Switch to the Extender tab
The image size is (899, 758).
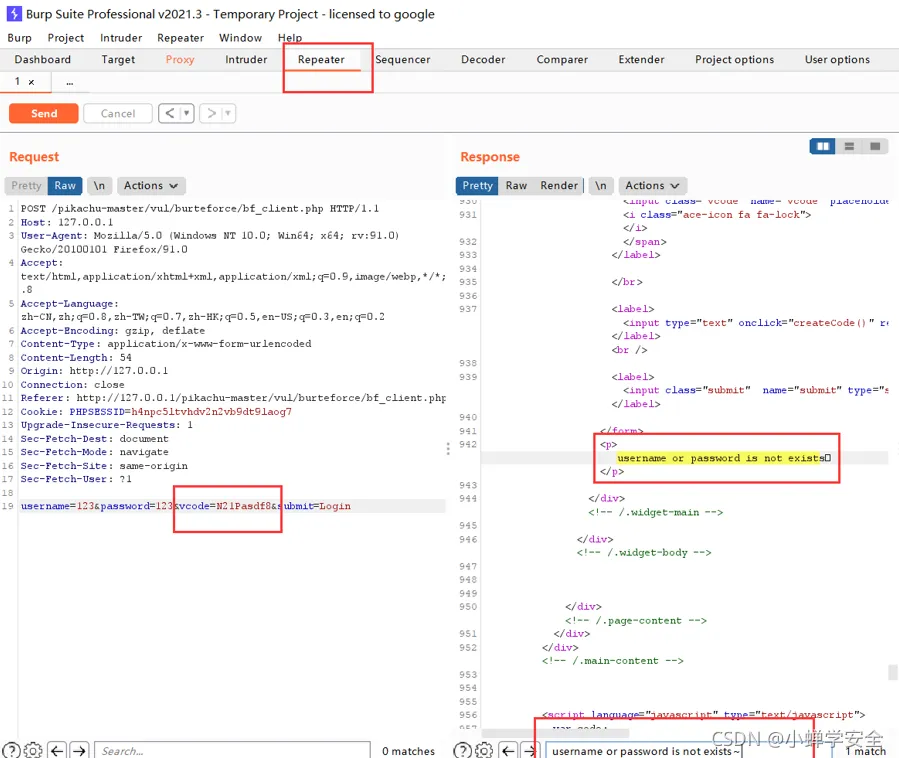tap(641, 60)
